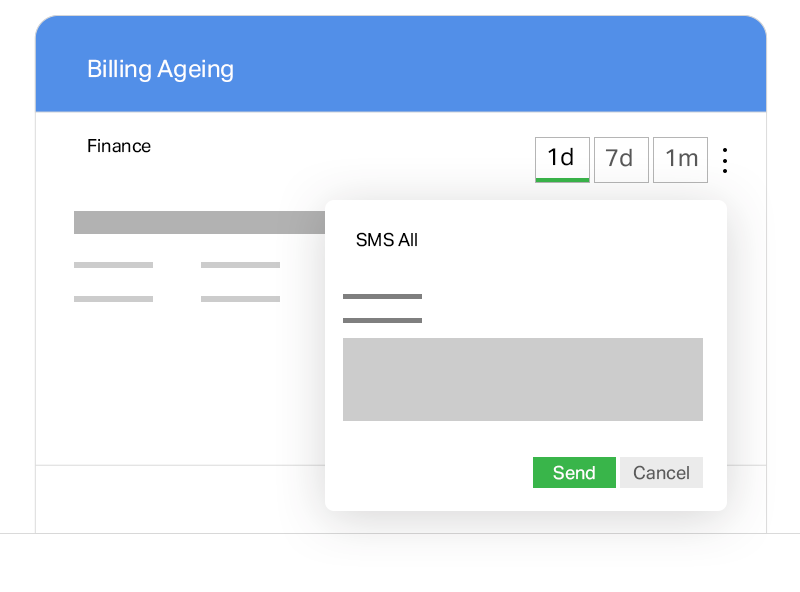The image size is (800, 592).
Task: Select the wide gray table header bar
Action: [x=199, y=223]
